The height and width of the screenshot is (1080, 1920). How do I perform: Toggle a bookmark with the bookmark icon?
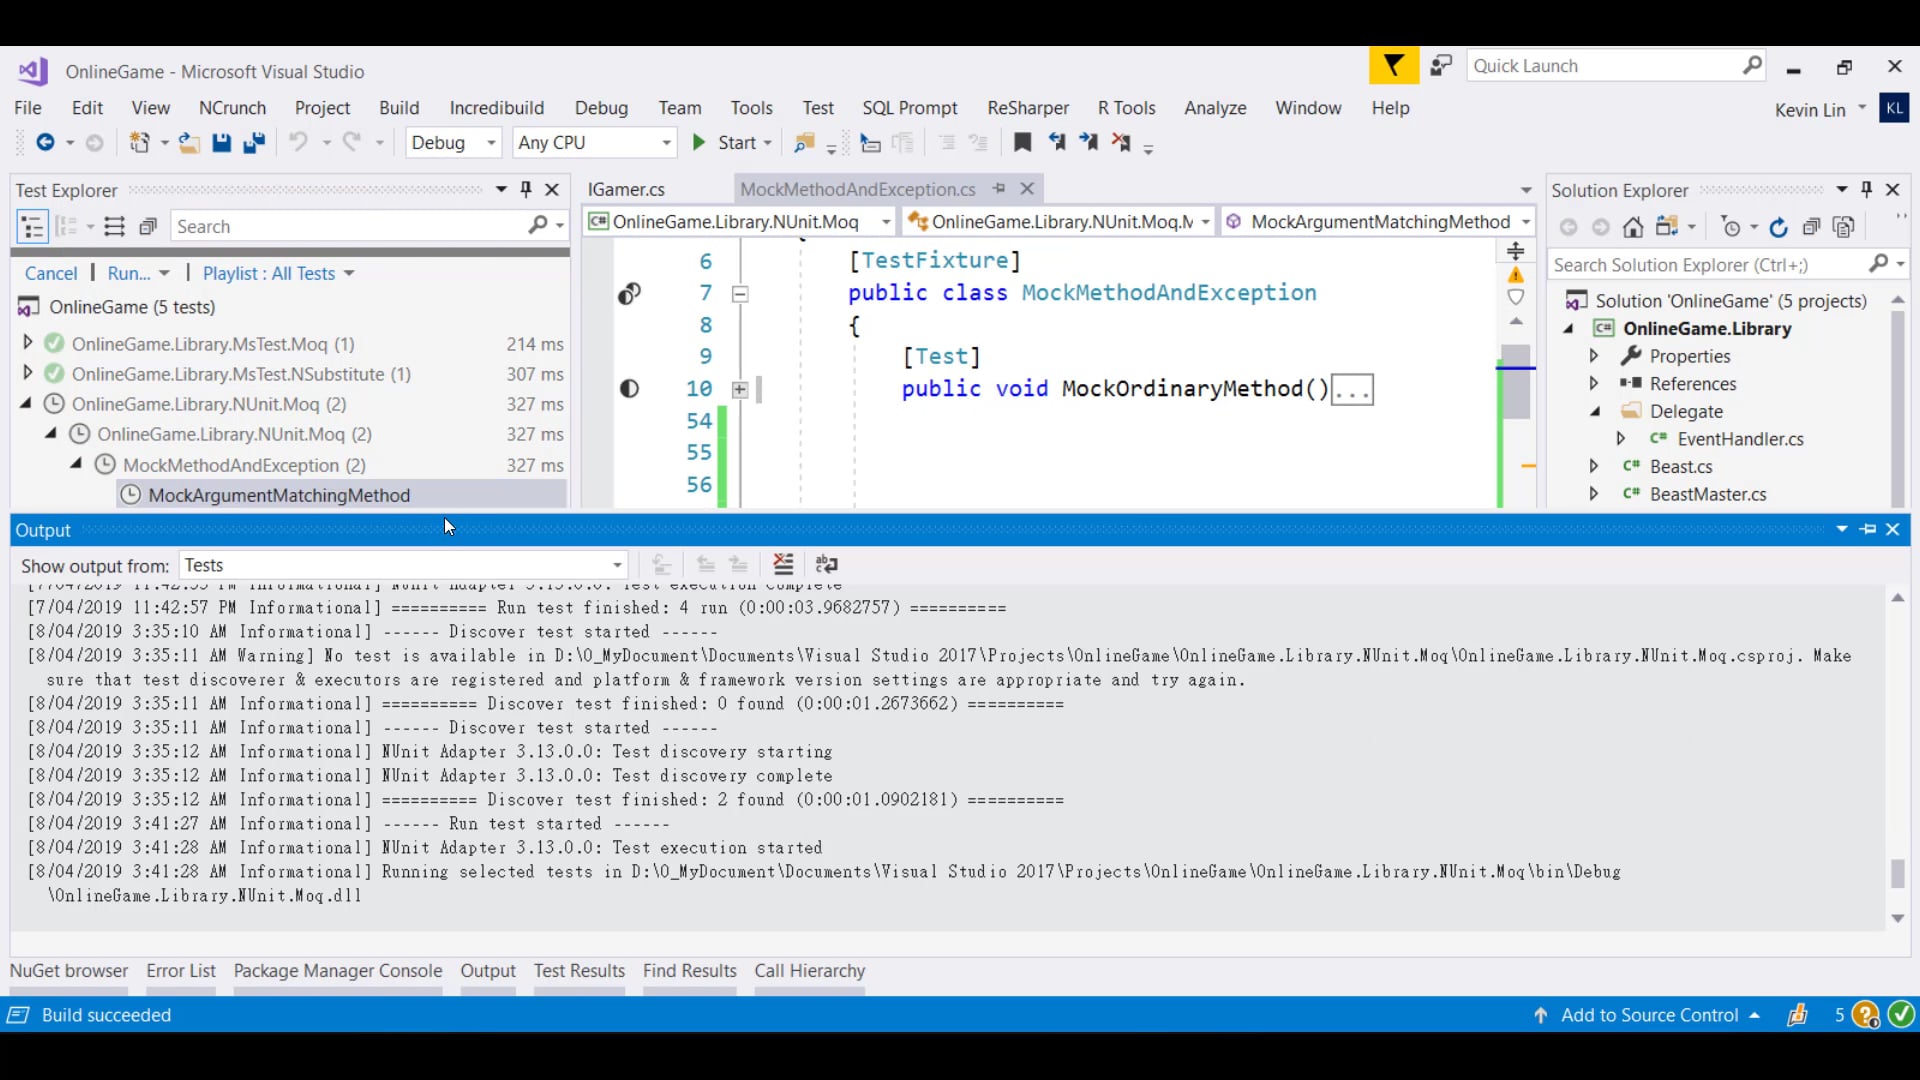tap(1022, 143)
